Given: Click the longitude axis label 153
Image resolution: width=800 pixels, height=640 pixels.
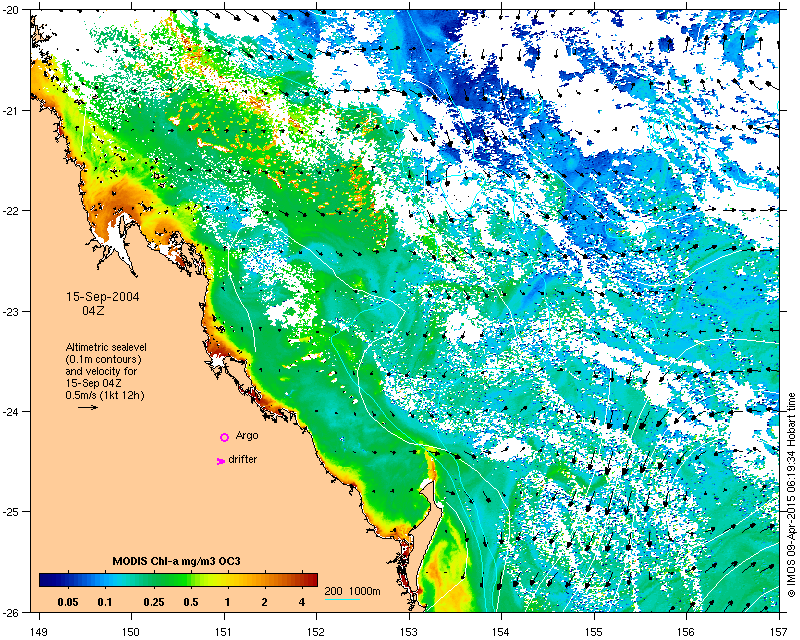Looking at the screenshot, I should pos(409,632).
